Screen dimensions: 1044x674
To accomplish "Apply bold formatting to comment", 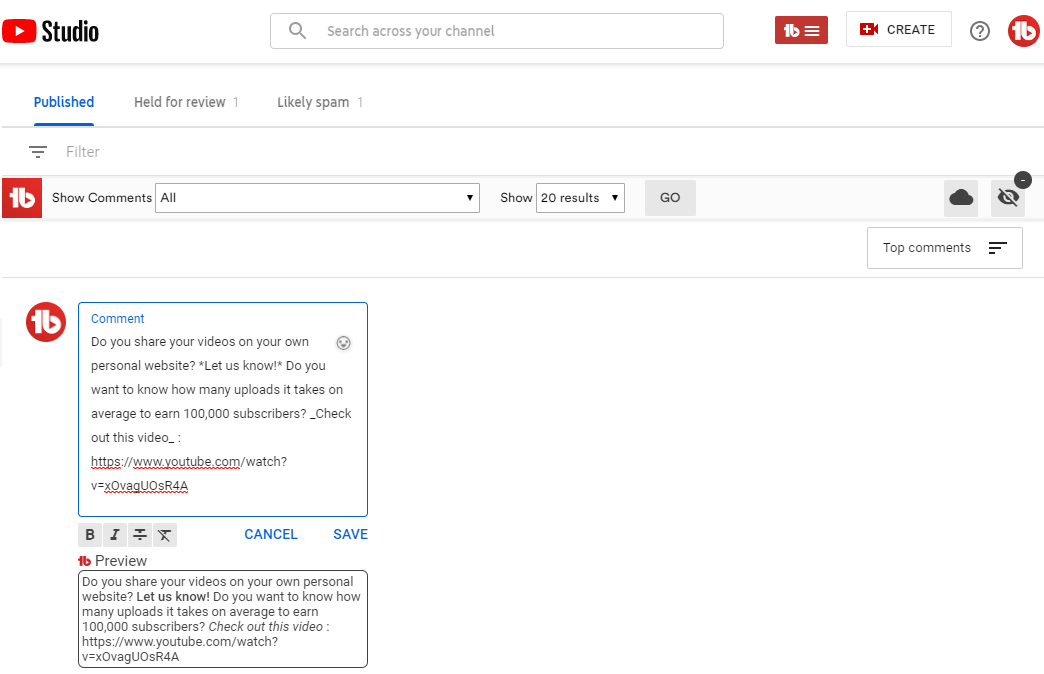I will 90,535.
